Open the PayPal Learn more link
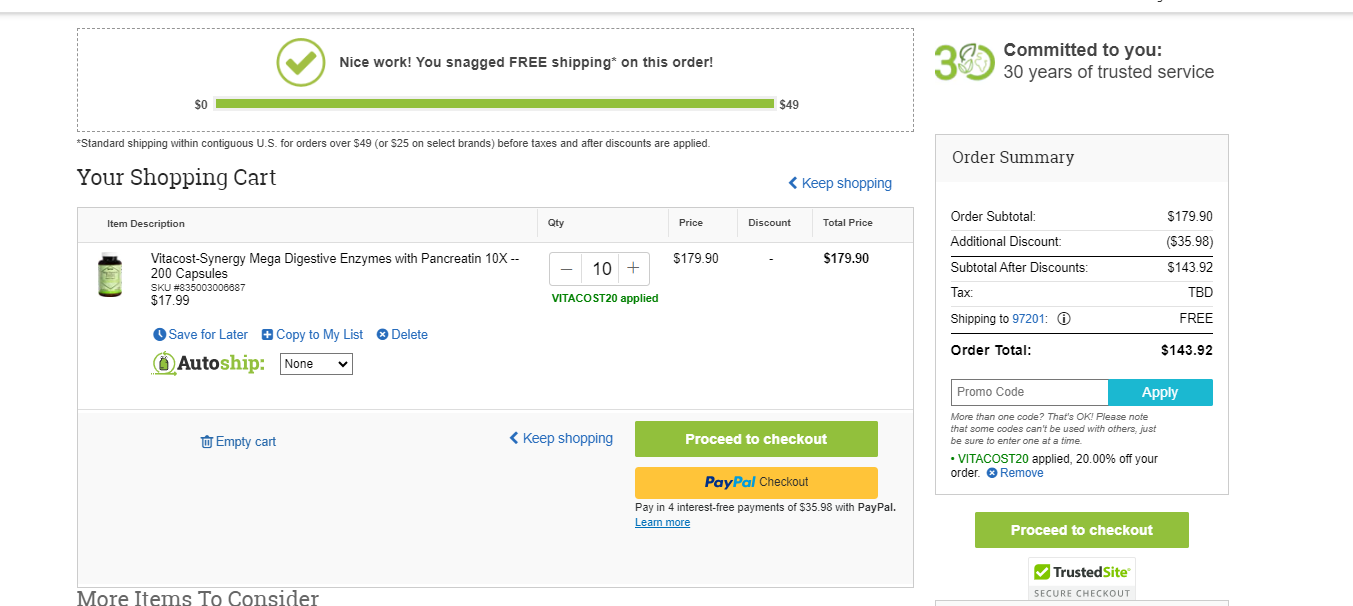 click(x=662, y=523)
